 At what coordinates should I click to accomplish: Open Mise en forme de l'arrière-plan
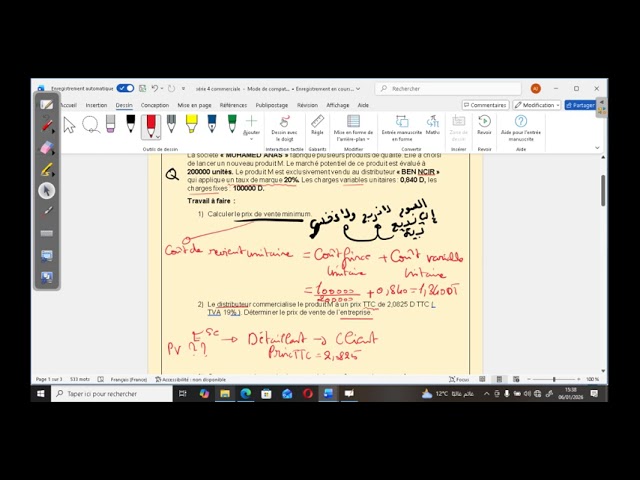[353, 128]
